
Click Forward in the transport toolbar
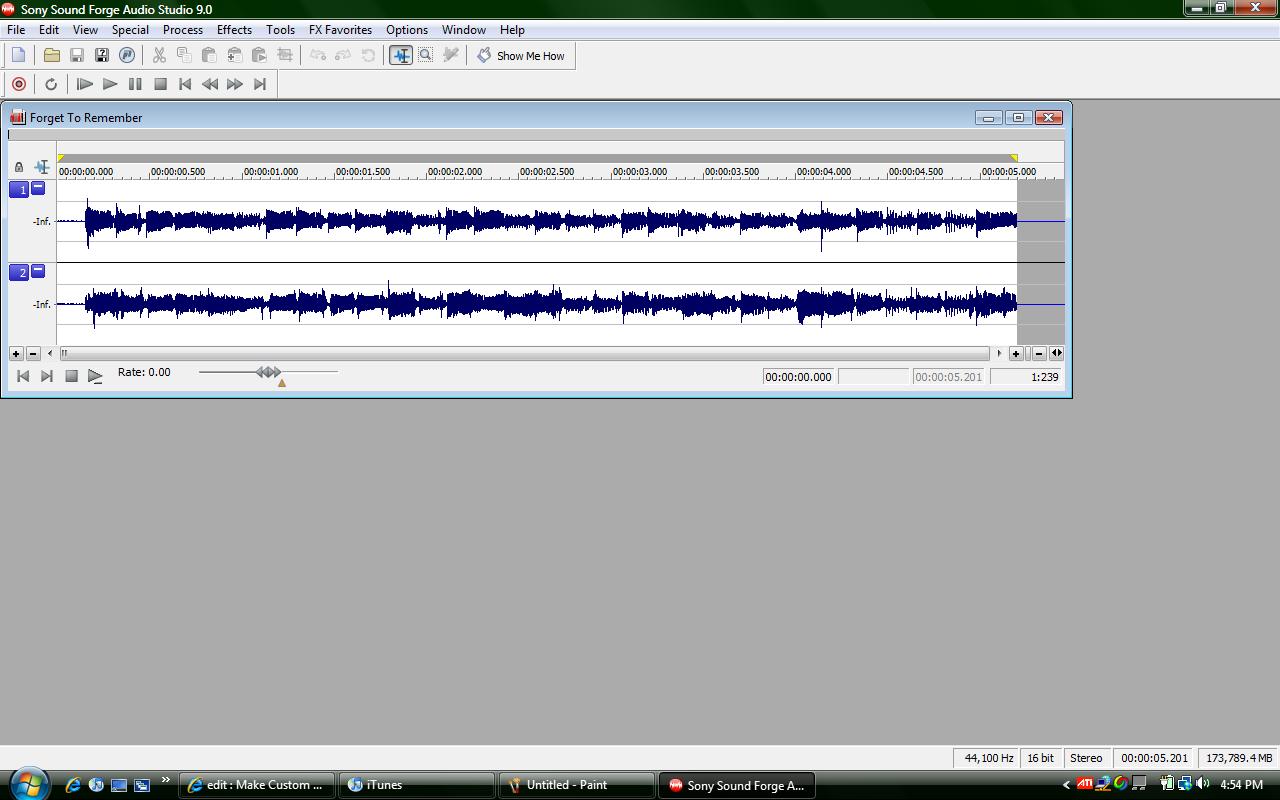pyautogui.click(x=235, y=84)
